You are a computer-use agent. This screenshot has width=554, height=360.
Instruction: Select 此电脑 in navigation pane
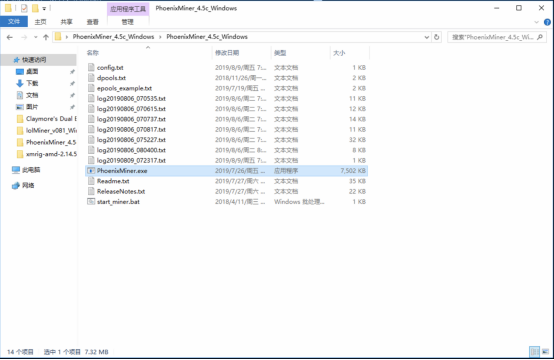[31, 170]
